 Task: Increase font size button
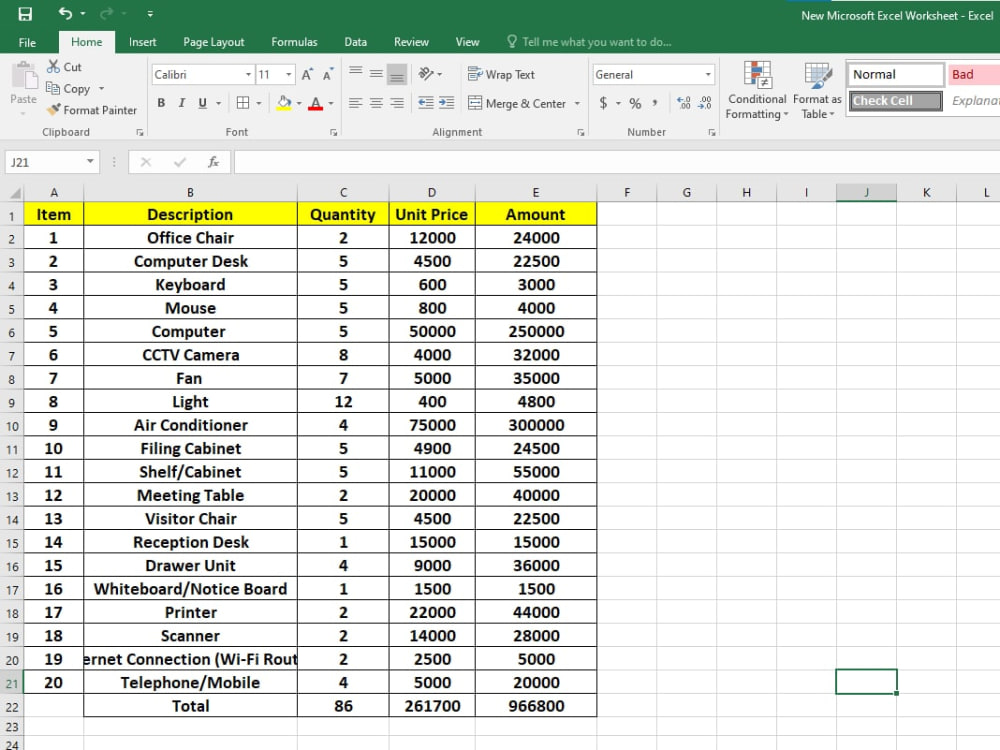pos(307,75)
